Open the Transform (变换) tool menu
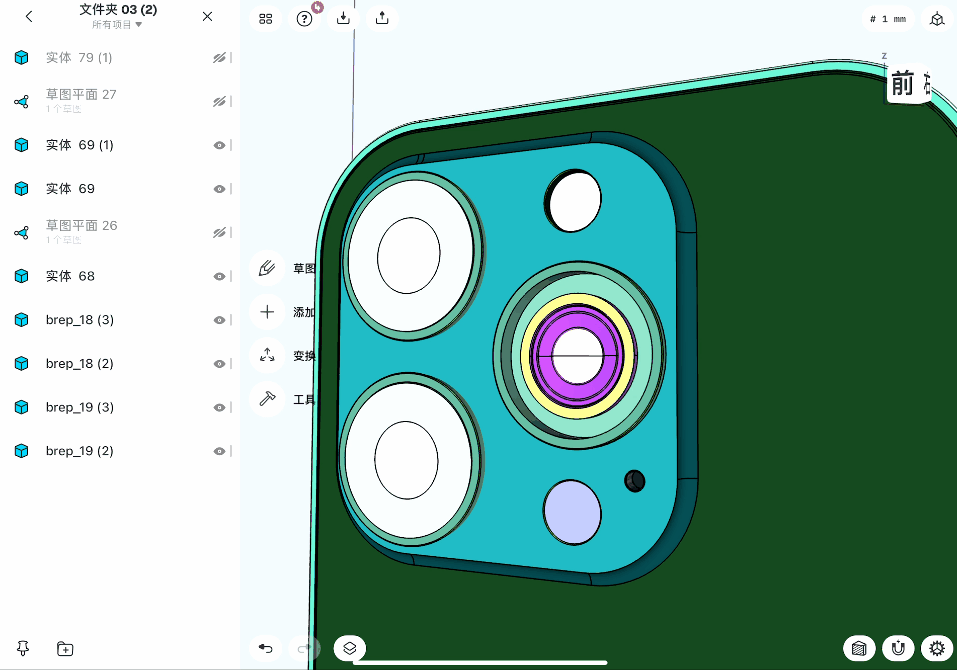957x670 pixels. tap(267, 355)
